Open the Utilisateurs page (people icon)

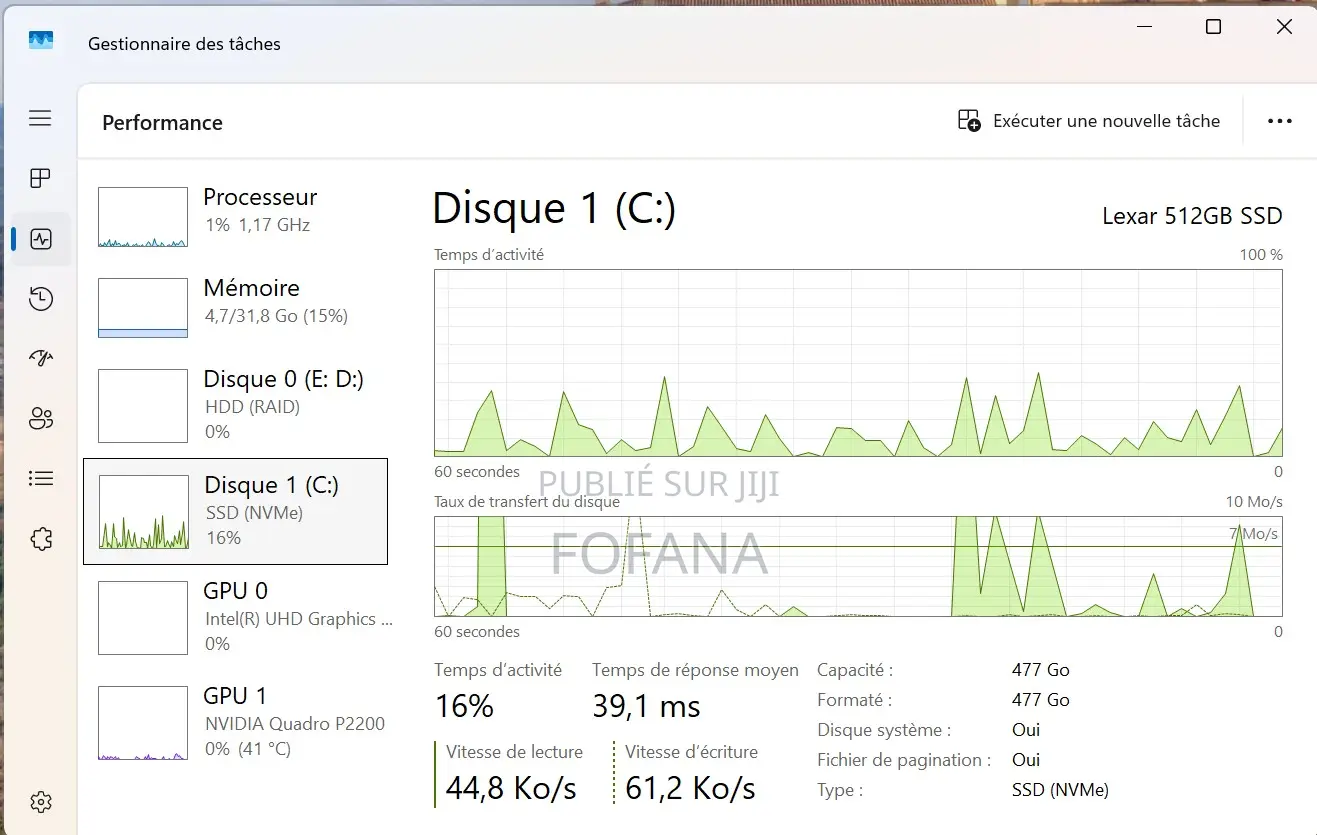pos(40,418)
